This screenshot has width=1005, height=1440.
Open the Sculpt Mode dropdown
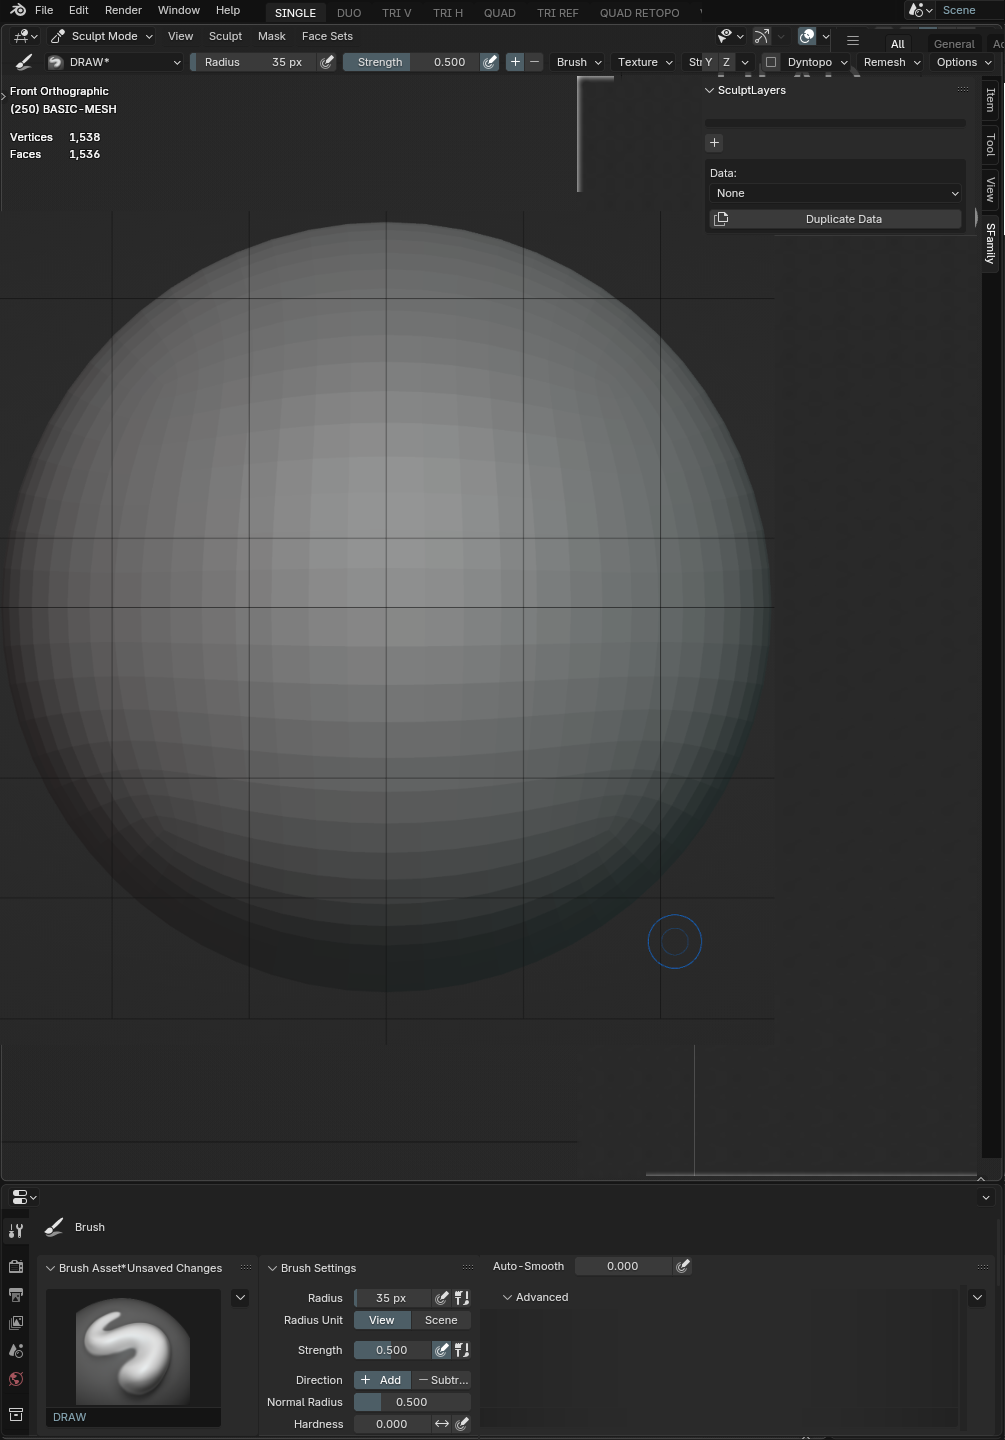coord(101,36)
